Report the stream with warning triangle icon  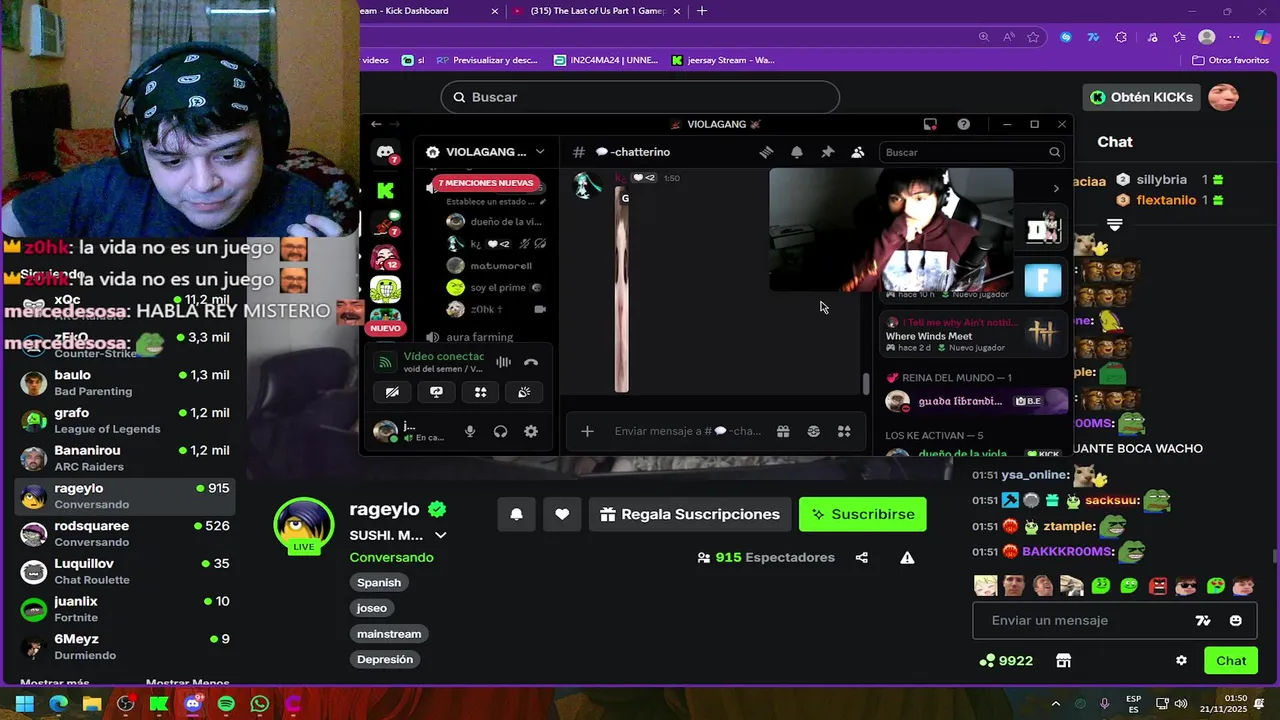[907, 557]
